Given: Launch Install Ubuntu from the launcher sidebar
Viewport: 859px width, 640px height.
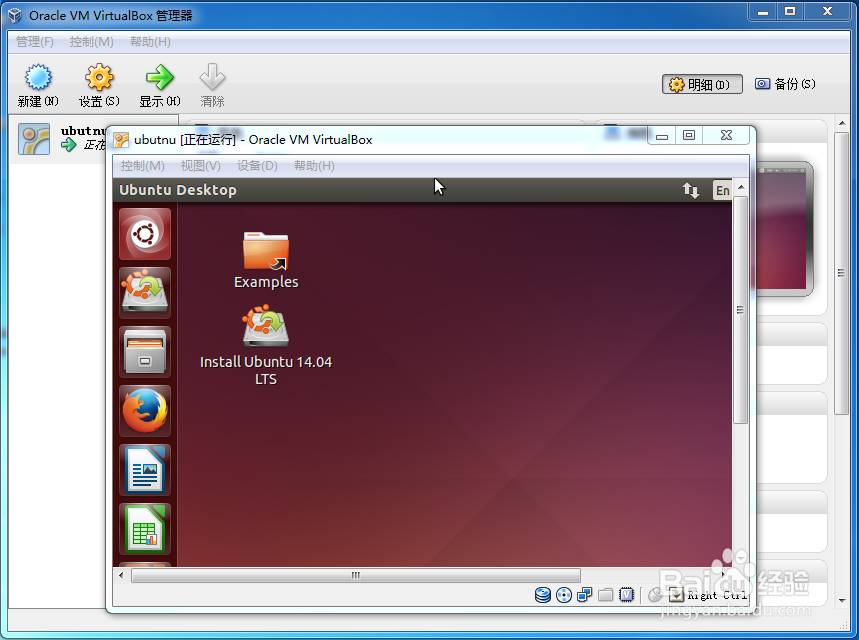Looking at the screenshot, I should [x=145, y=293].
